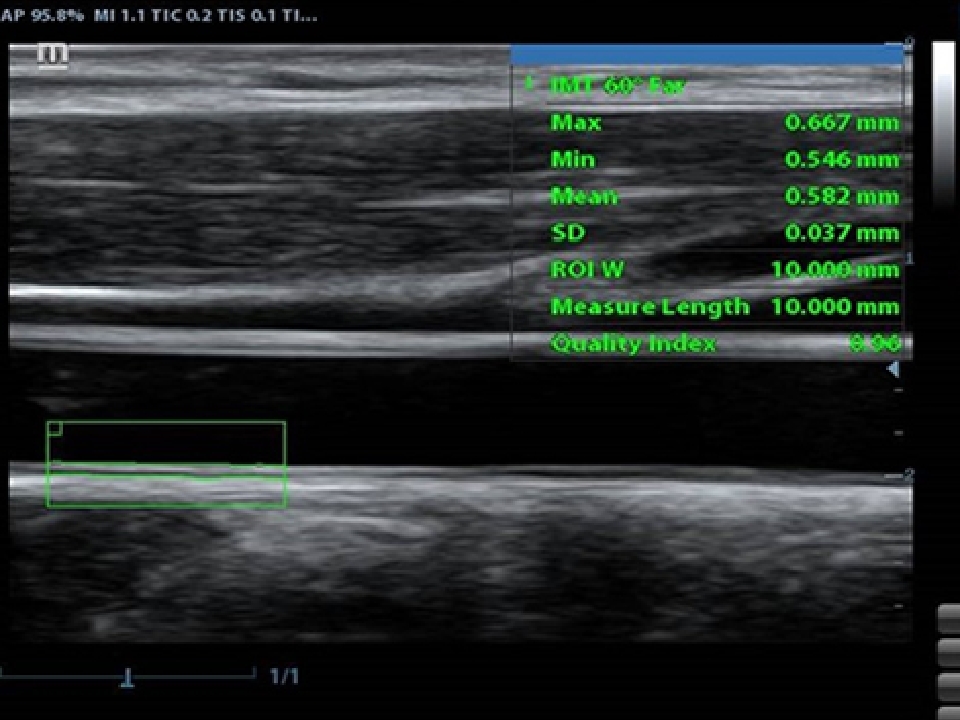Click the depth scale marker 2
This screenshot has width=960, height=720.
(908, 476)
